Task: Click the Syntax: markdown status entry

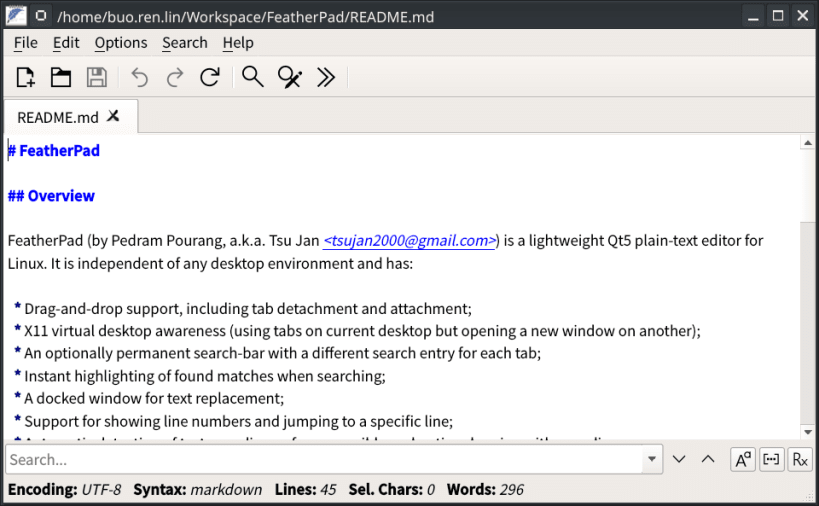Action: click(197, 490)
